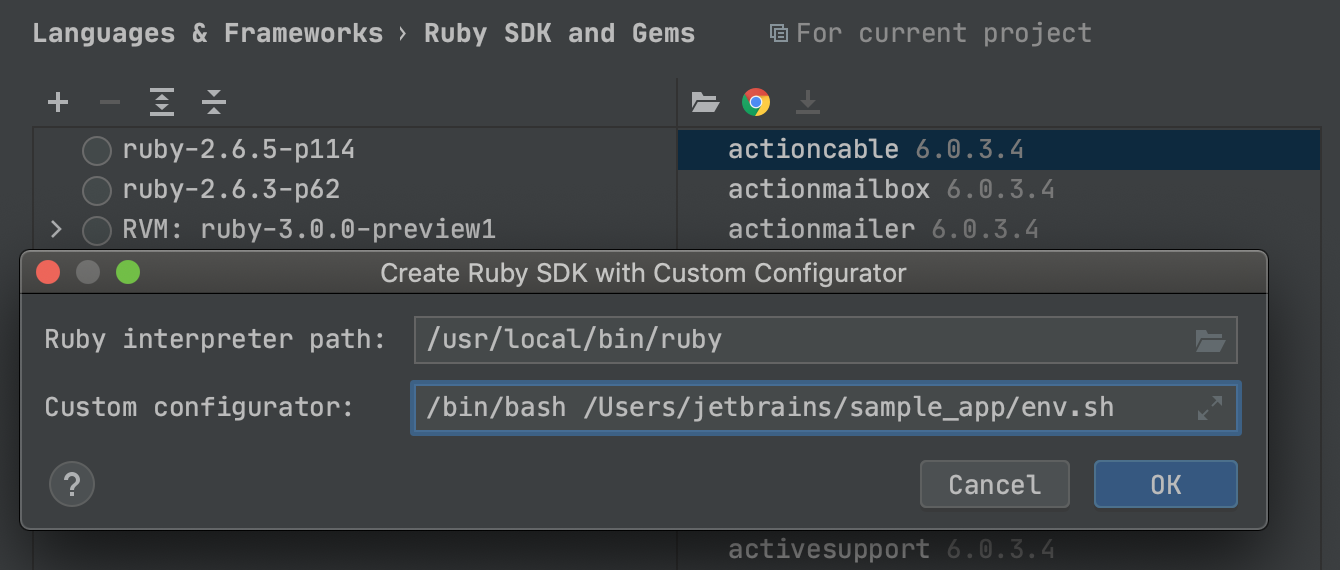Screen dimensions: 1340x570
Task: Click the Collapse All icon in SDK toolbar
Action: click(214, 102)
